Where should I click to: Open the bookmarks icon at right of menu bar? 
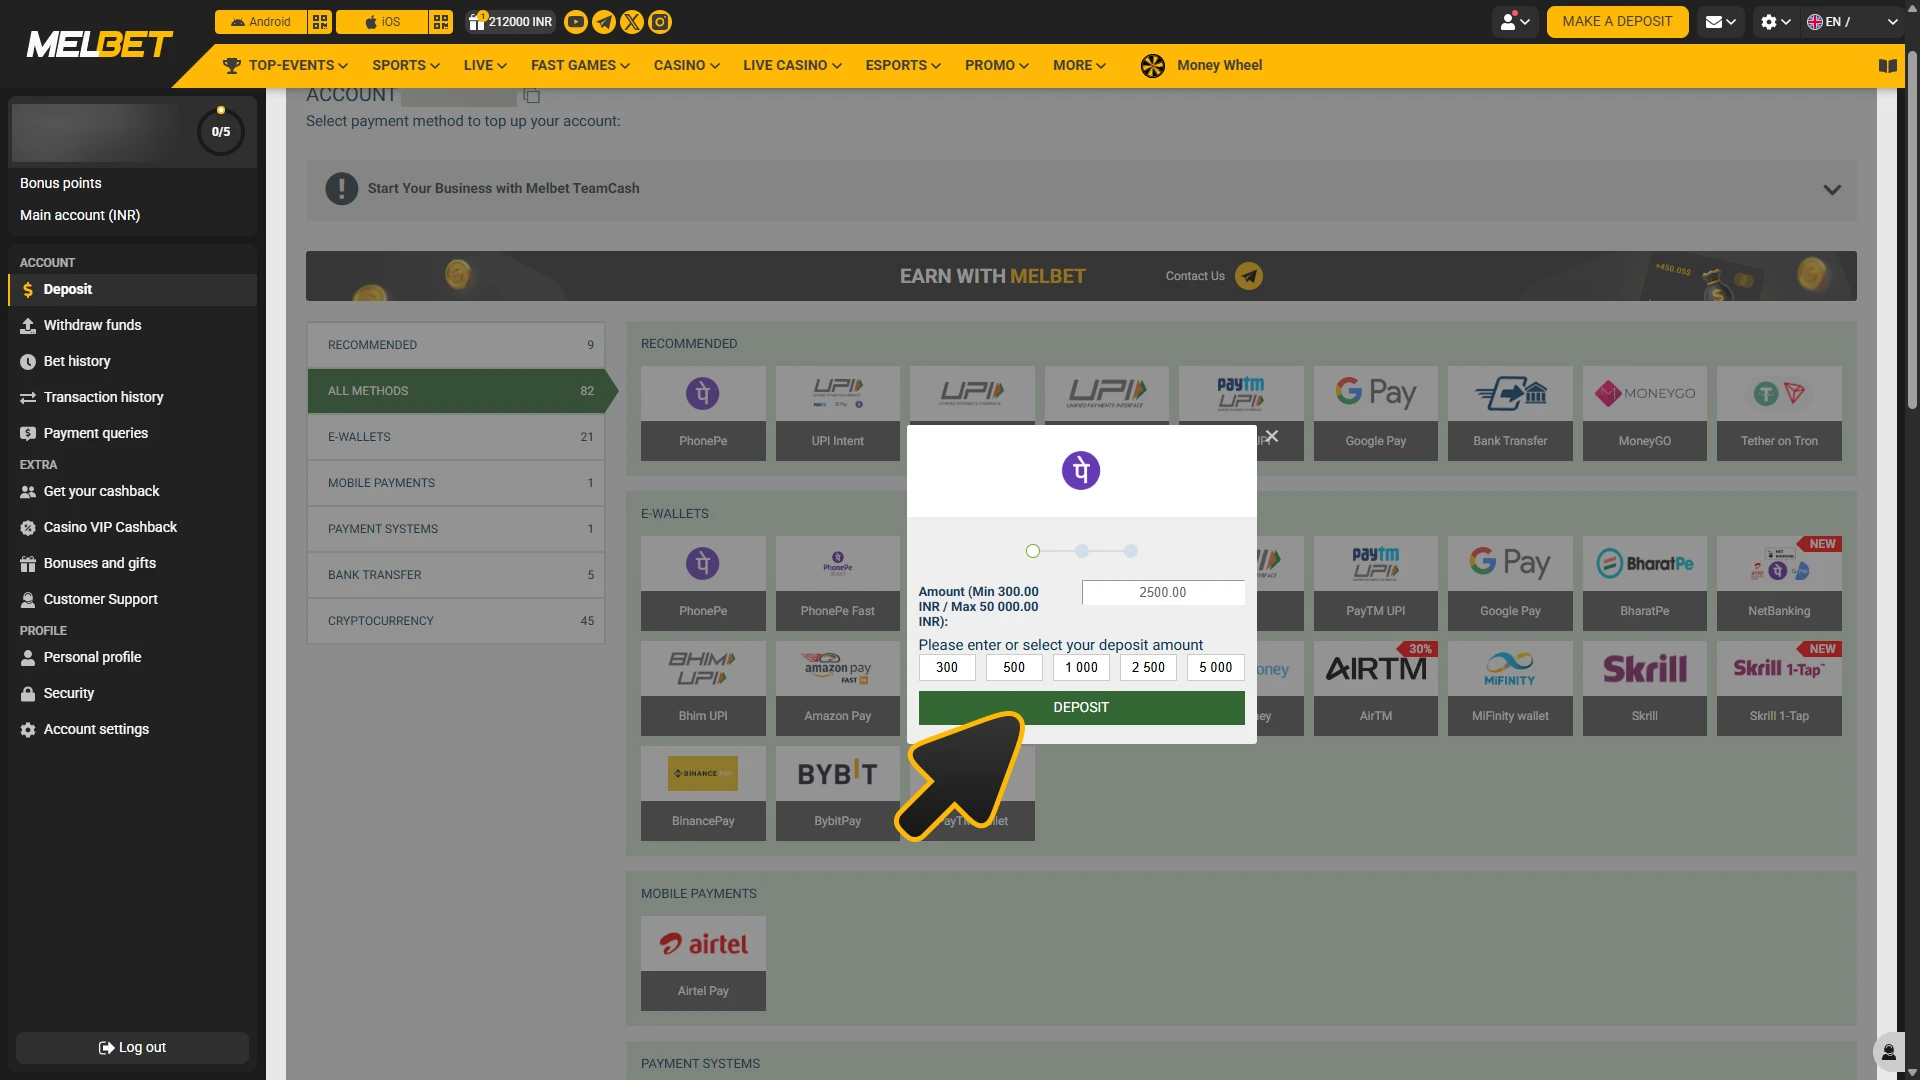pos(1887,66)
